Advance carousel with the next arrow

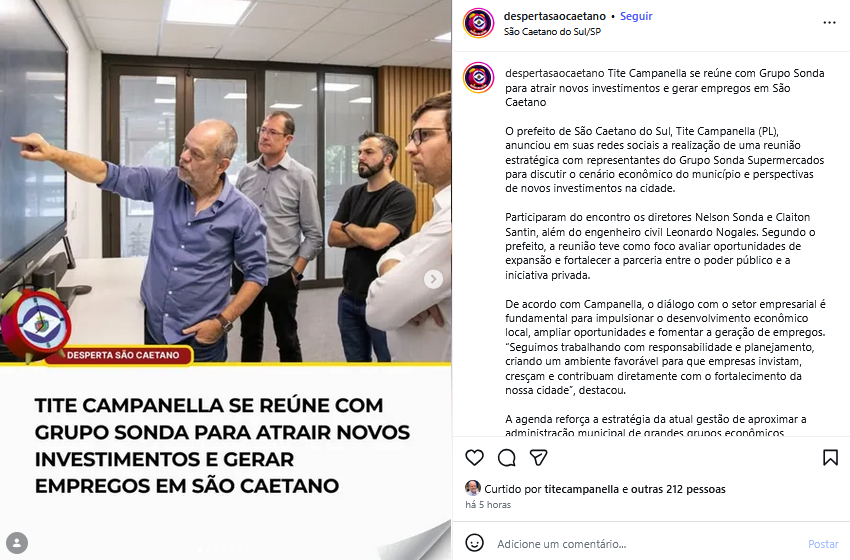[x=433, y=279]
